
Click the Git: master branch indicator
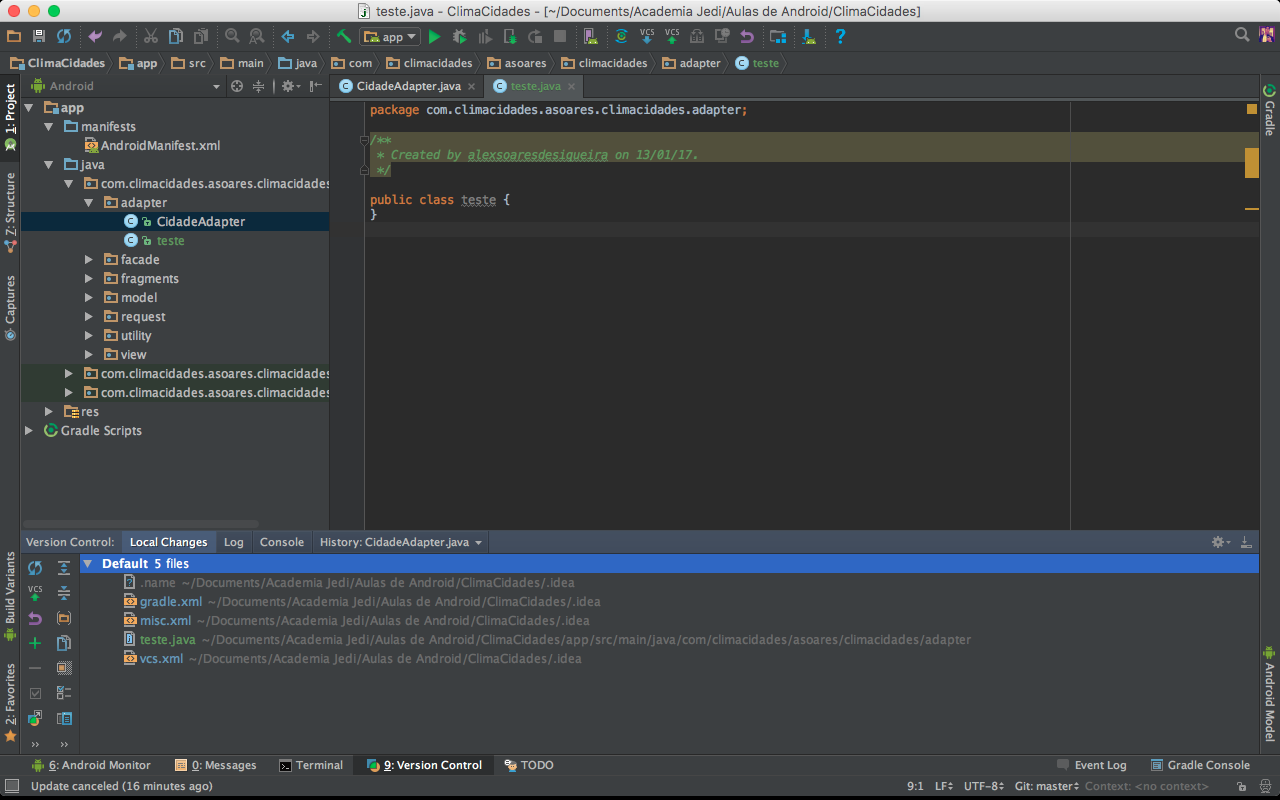(1046, 787)
